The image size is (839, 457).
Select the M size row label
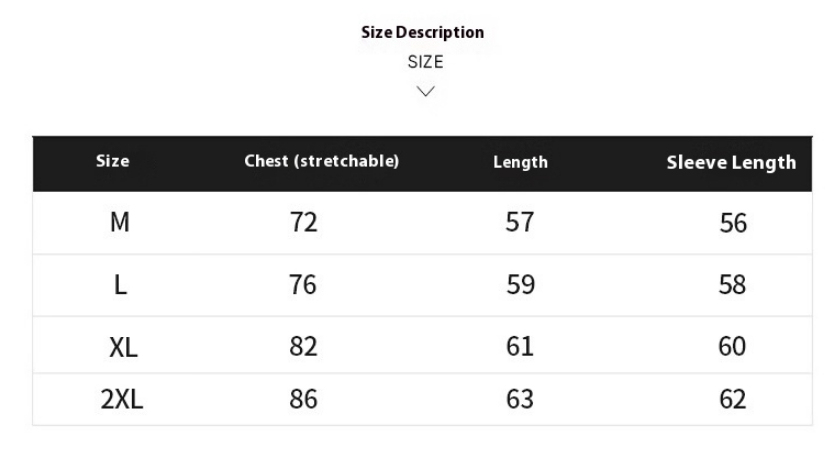pyautogui.click(x=120, y=222)
